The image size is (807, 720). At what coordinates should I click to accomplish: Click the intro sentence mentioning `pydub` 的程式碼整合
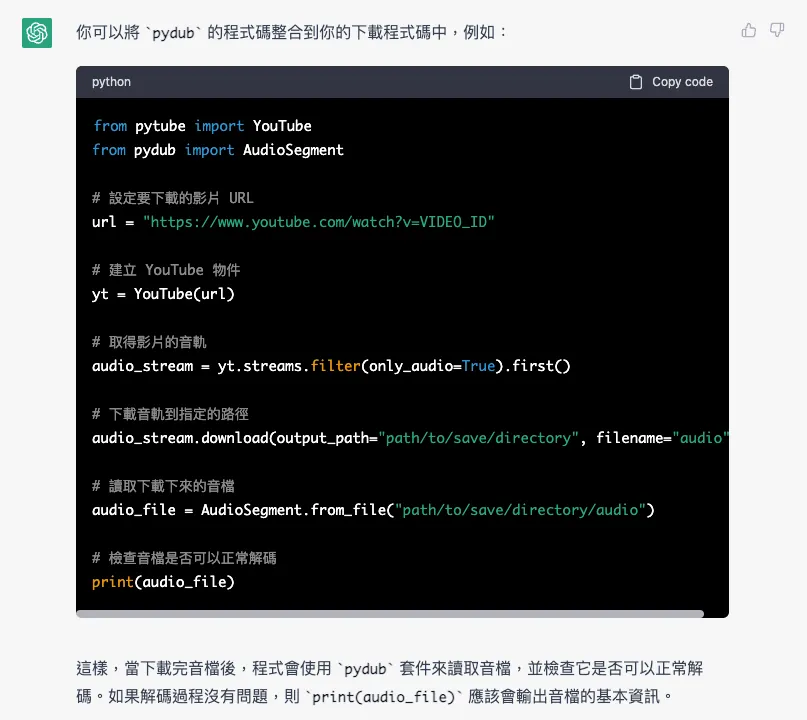click(x=292, y=32)
